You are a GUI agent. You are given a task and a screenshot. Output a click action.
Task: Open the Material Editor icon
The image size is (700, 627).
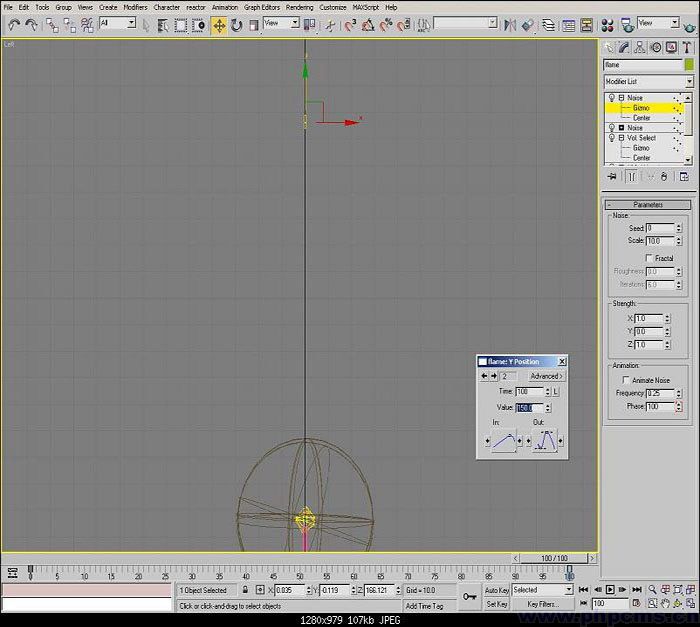[x=607, y=25]
